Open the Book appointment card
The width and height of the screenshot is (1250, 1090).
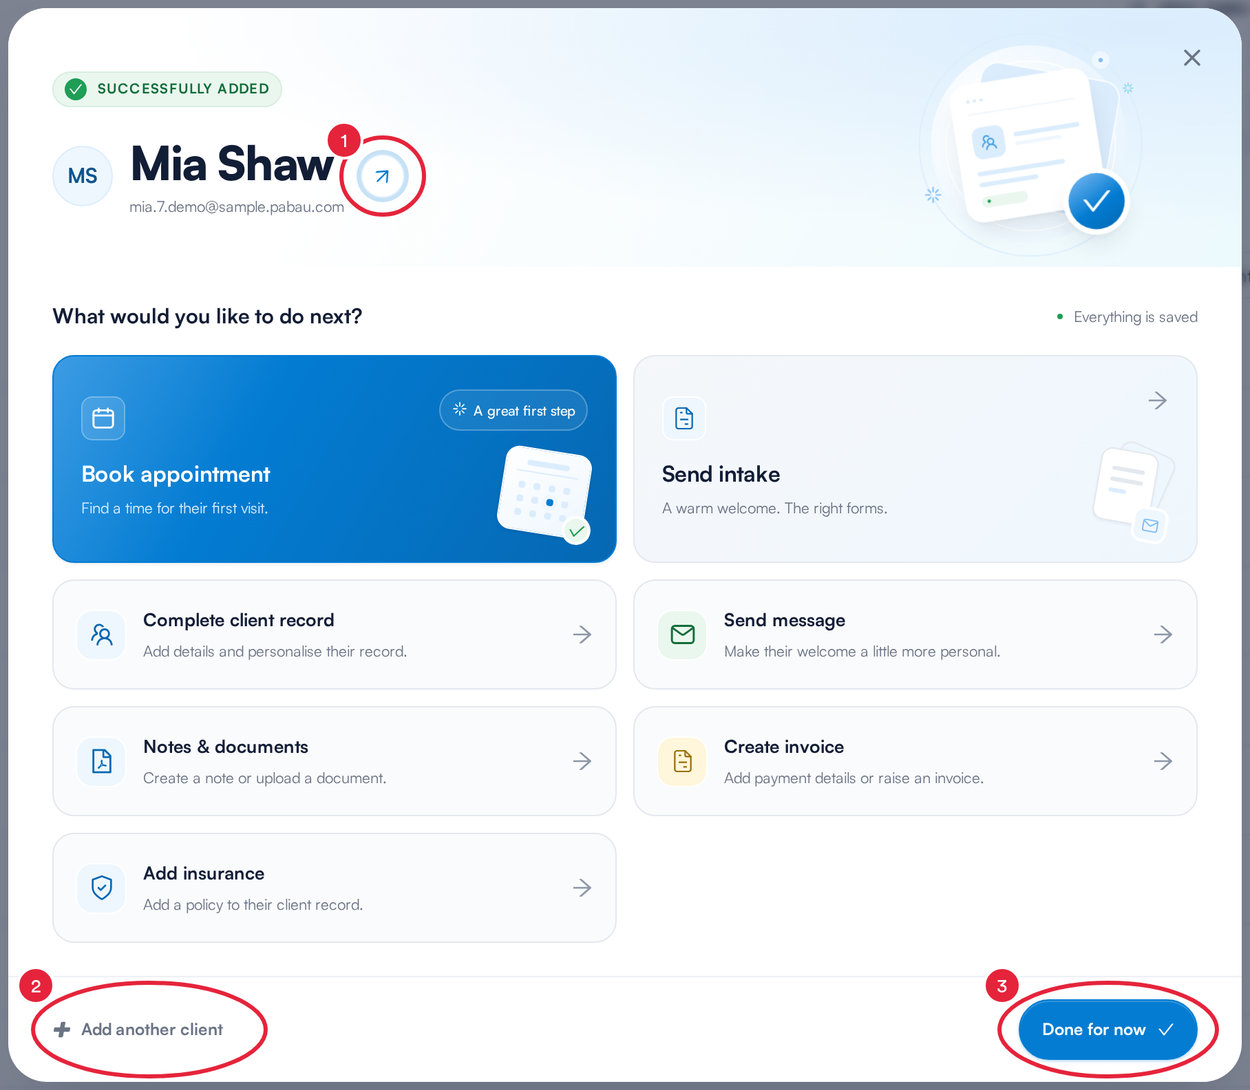[334, 459]
